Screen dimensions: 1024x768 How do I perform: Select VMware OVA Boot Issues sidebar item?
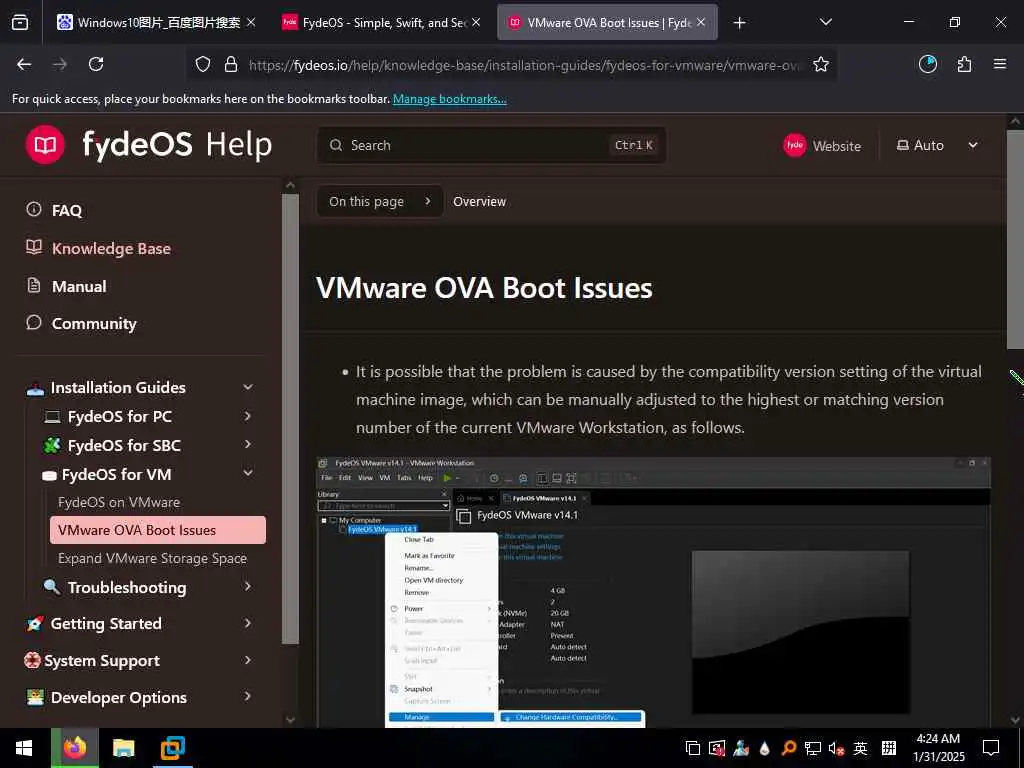click(x=158, y=530)
